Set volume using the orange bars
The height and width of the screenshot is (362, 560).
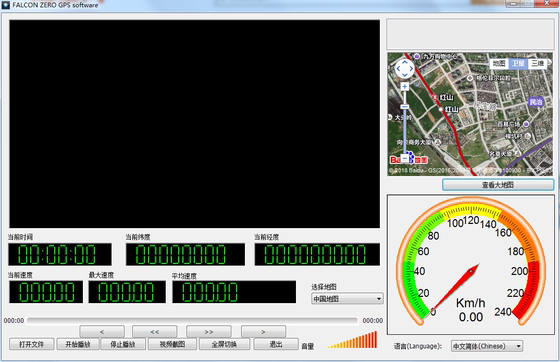pyautogui.click(x=352, y=340)
